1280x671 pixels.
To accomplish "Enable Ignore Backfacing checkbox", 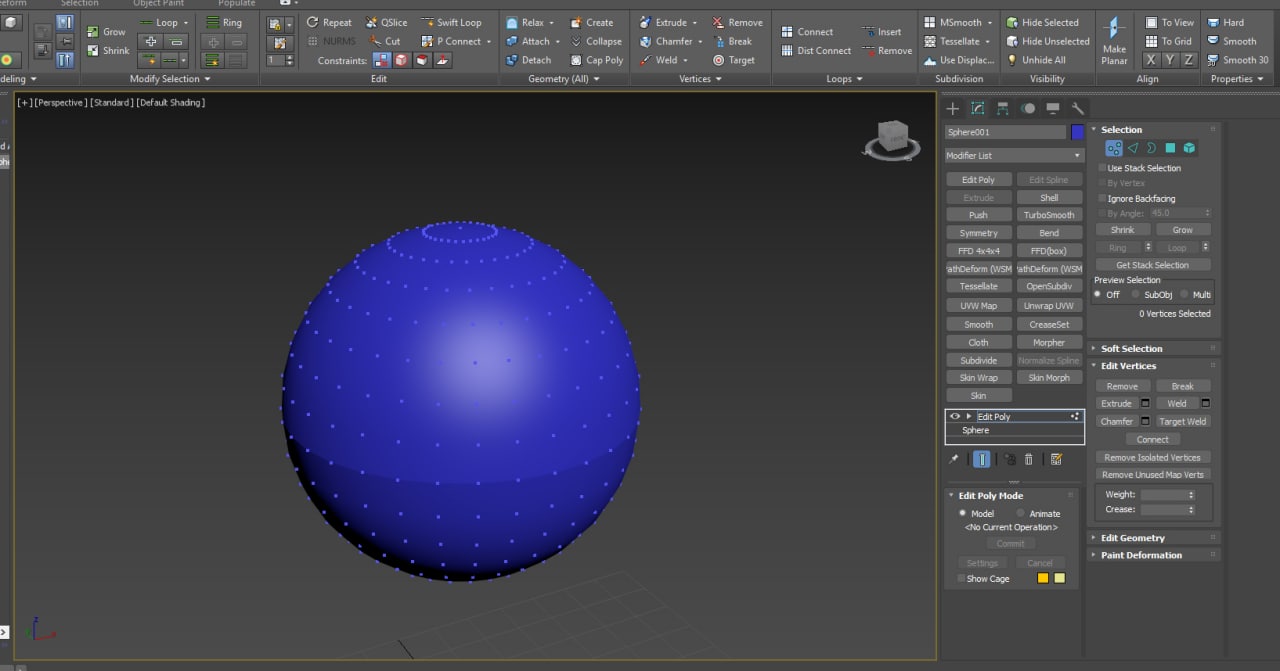I will point(1103,198).
